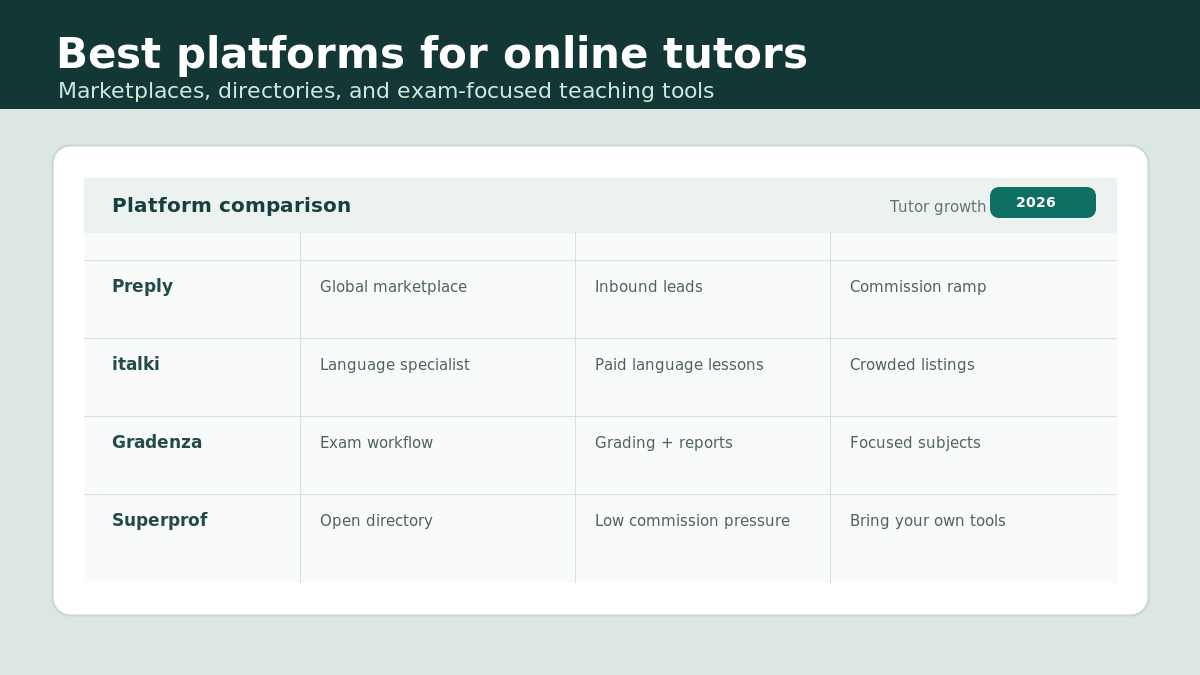1200x675 pixels.
Task: Click the 'Global marketplace' cell
Action: (393, 287)
